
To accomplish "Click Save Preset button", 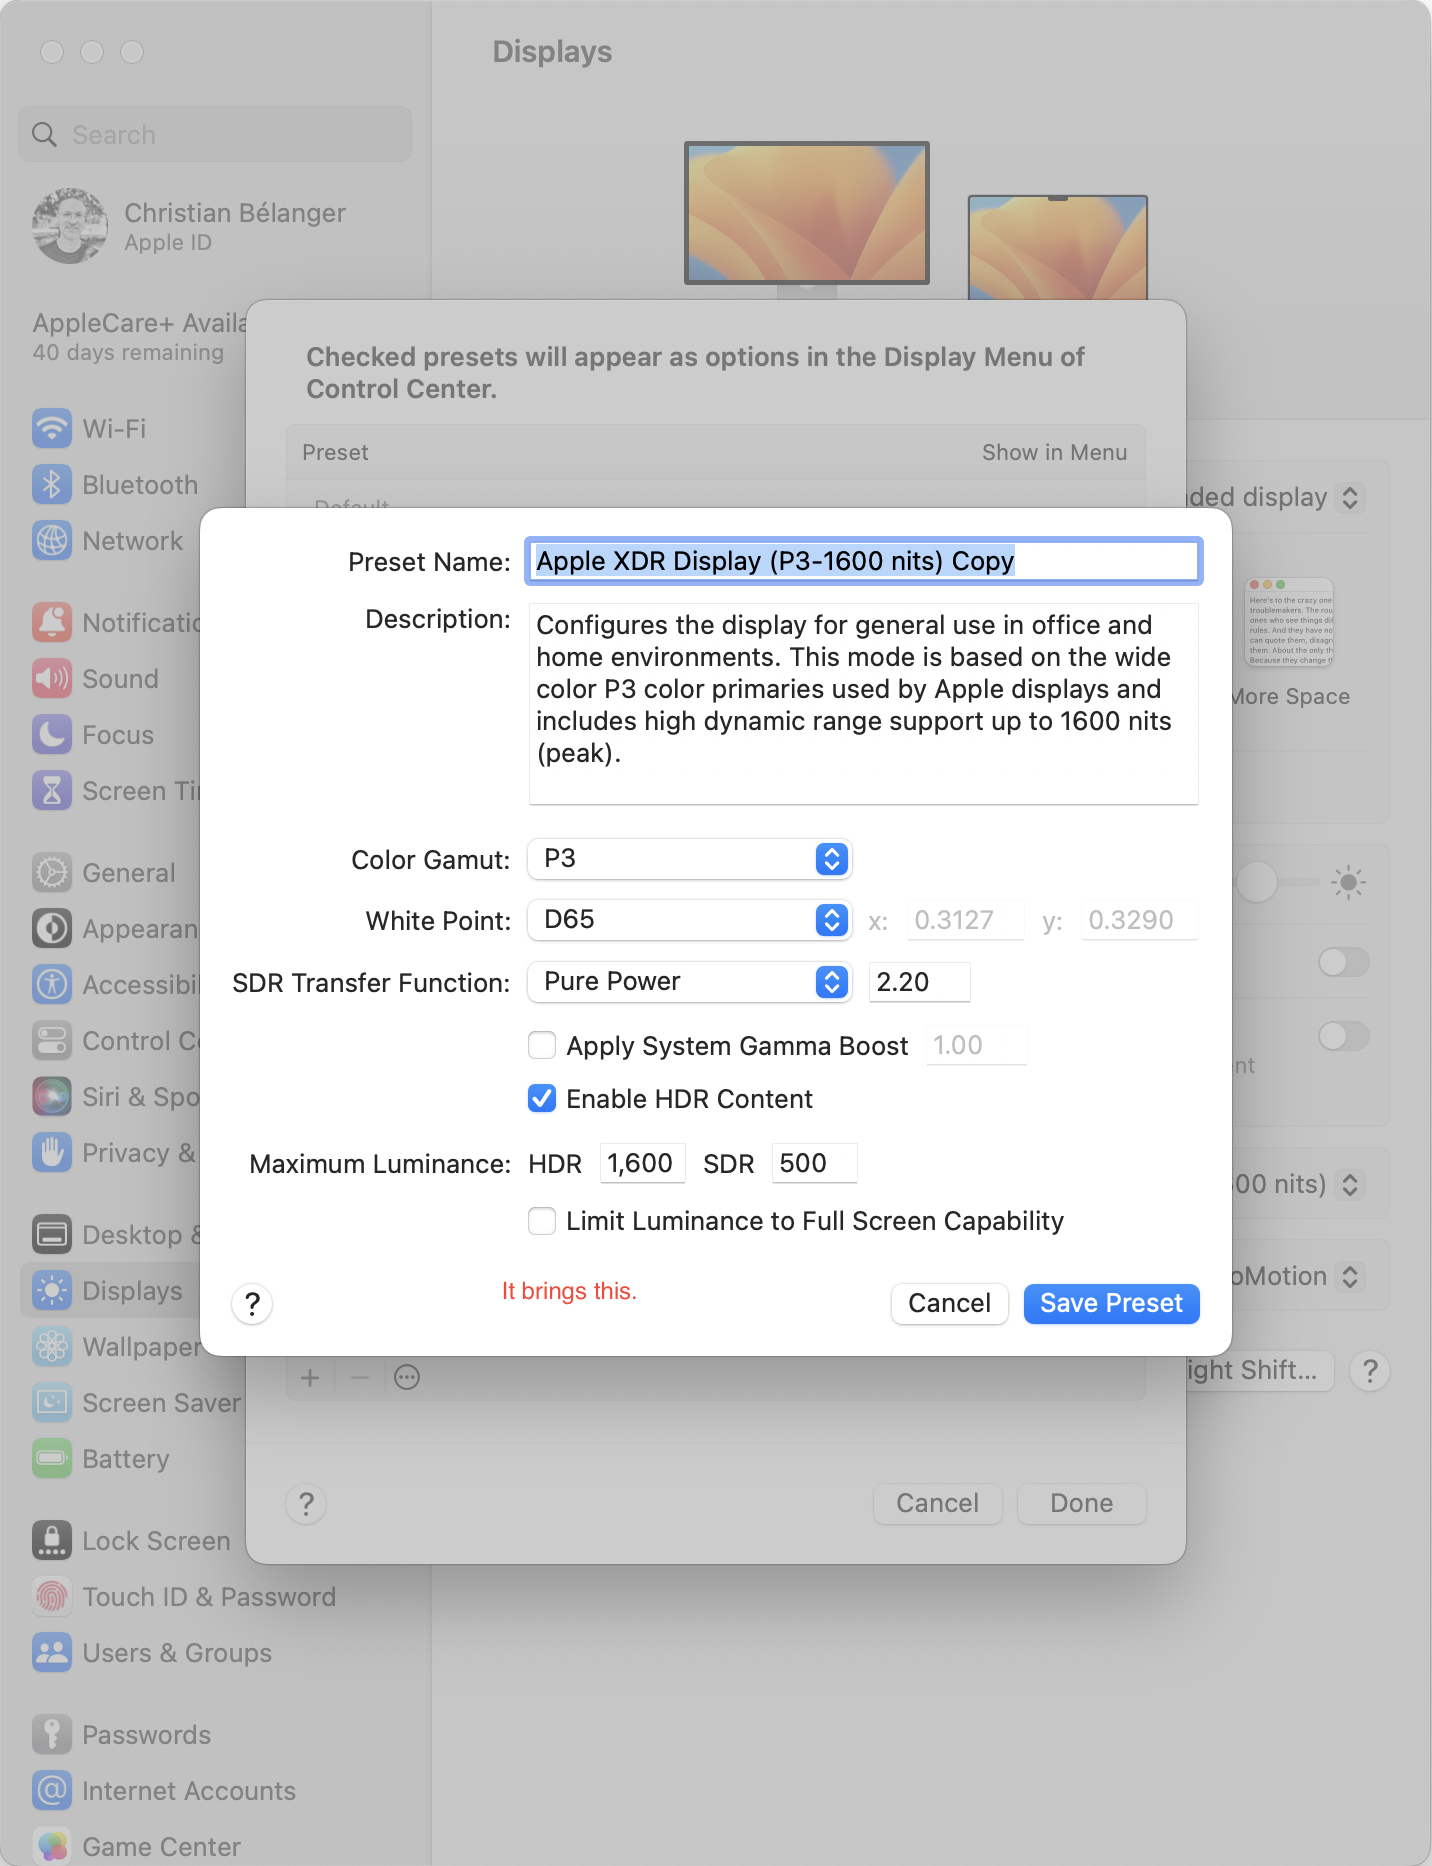I will tap(1111, 1304).
